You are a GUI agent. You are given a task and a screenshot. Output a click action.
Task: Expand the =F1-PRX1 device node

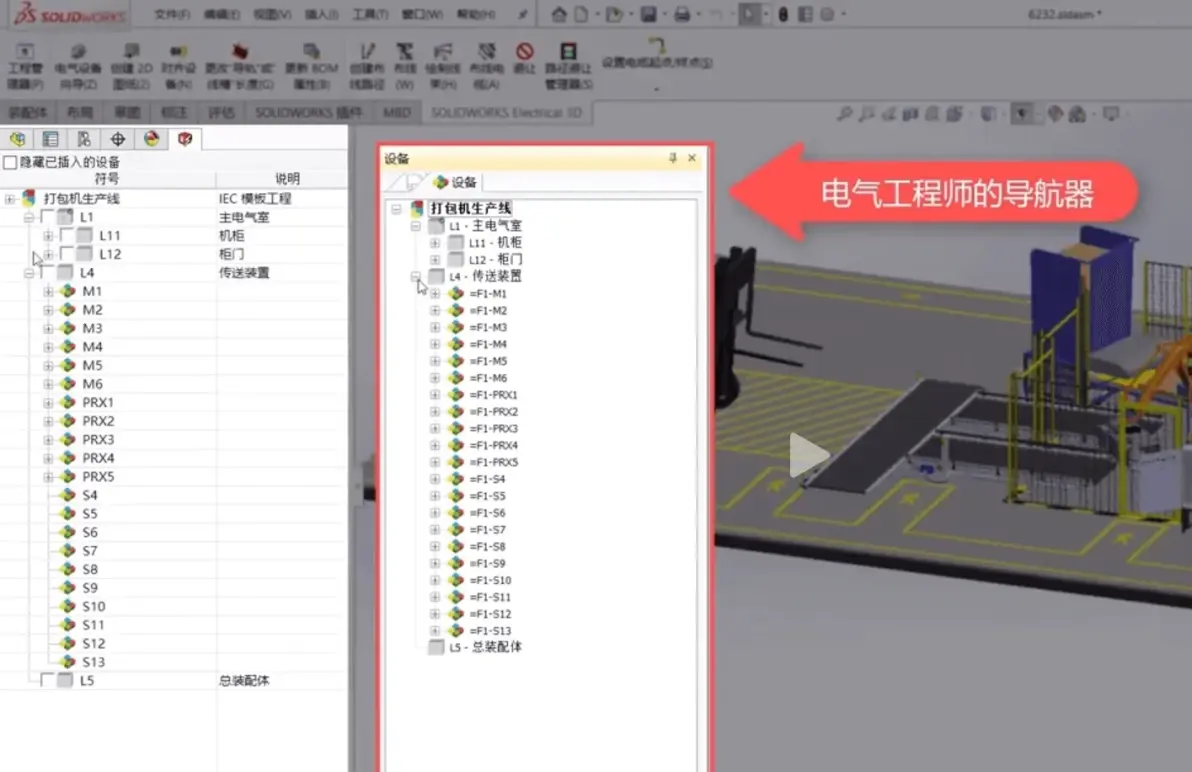coord(435,395)
